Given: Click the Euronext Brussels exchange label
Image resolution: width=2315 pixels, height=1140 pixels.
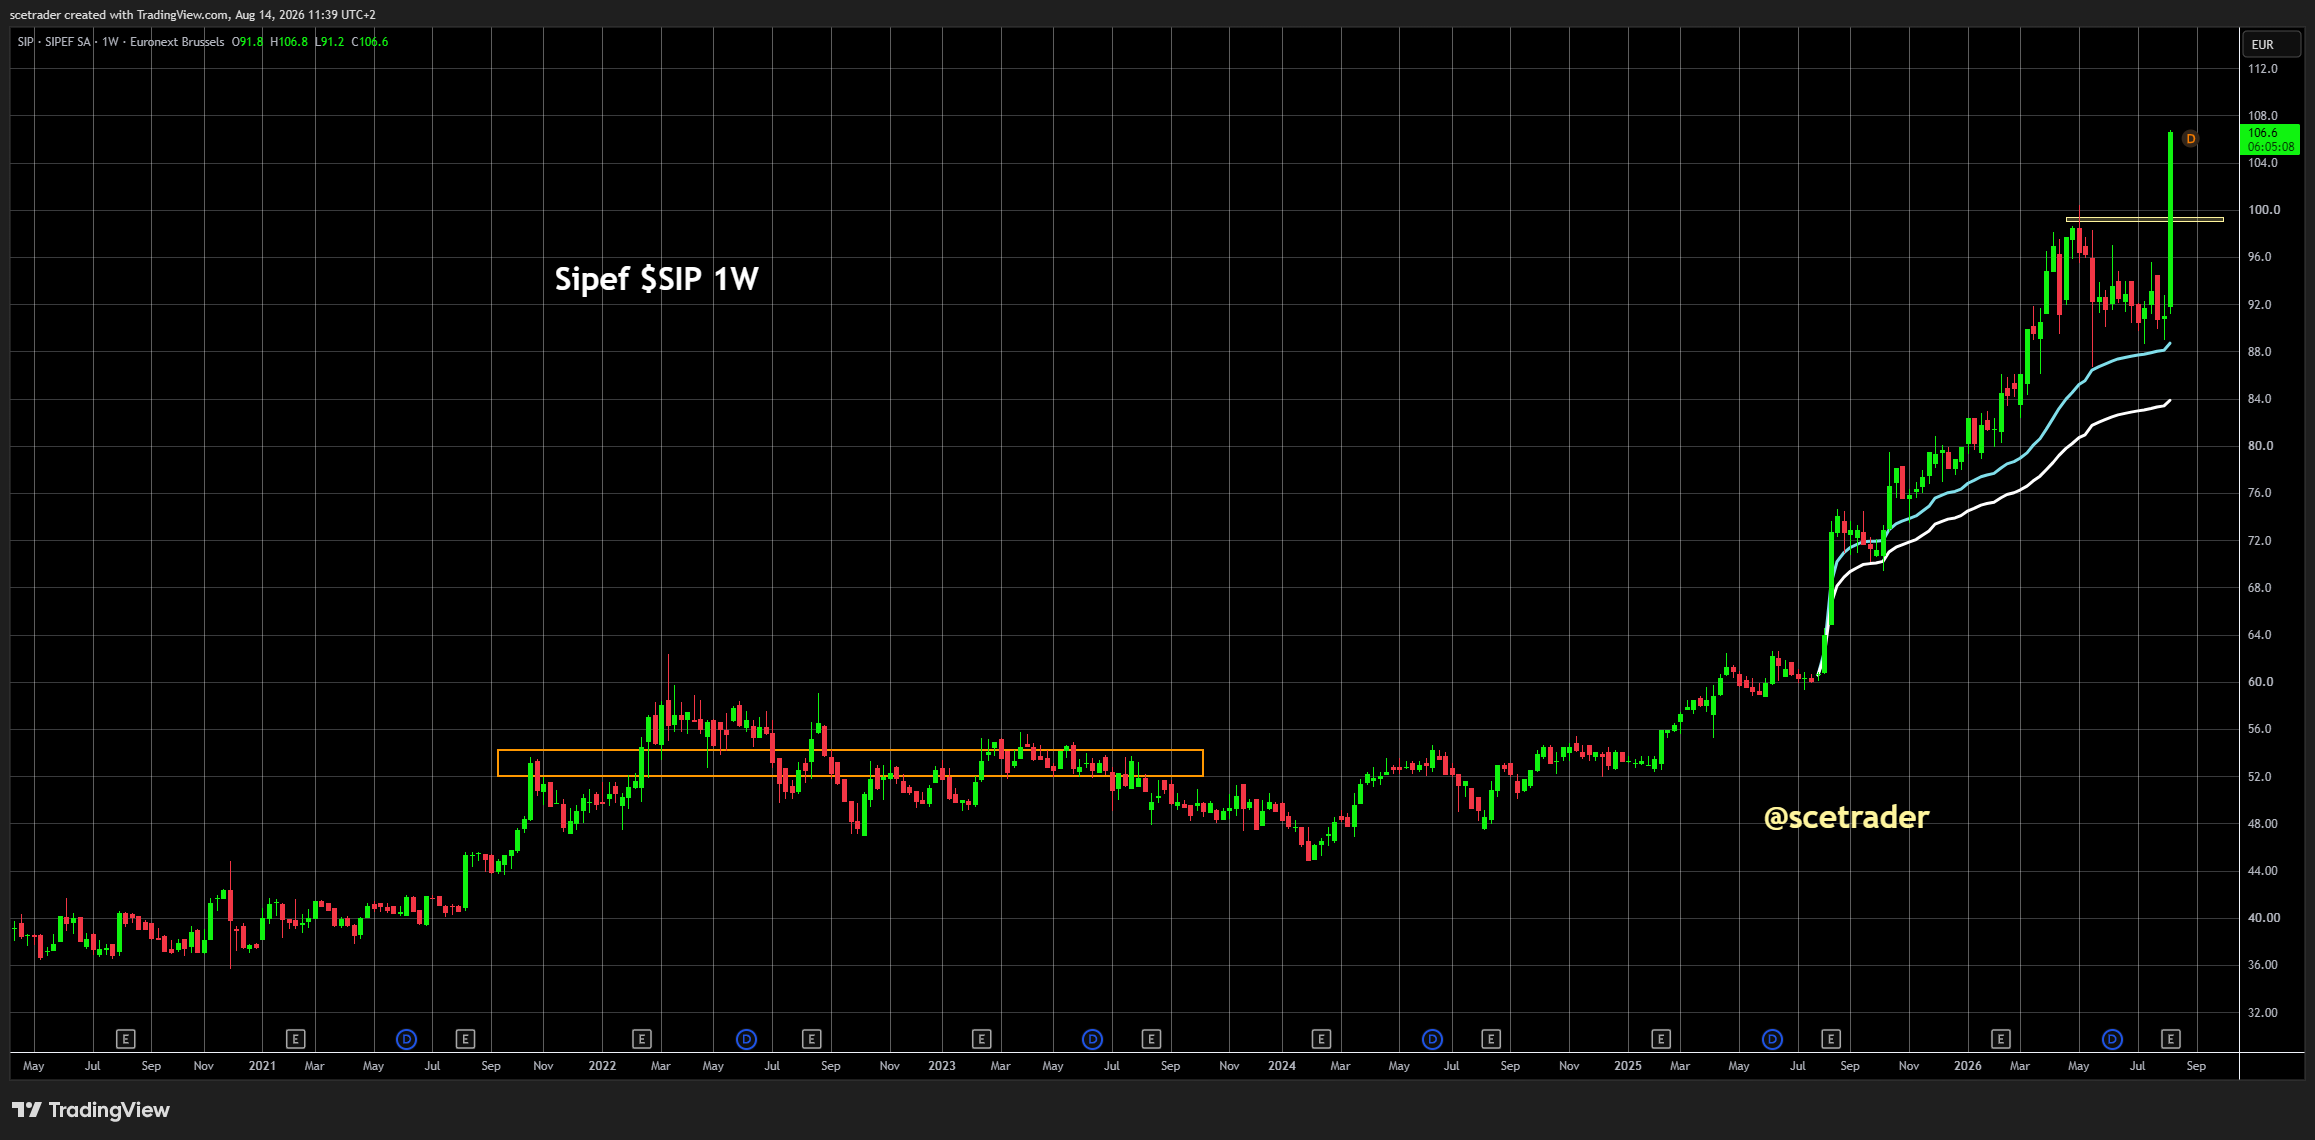Looking at the screenshot, I should click(177, 42).
